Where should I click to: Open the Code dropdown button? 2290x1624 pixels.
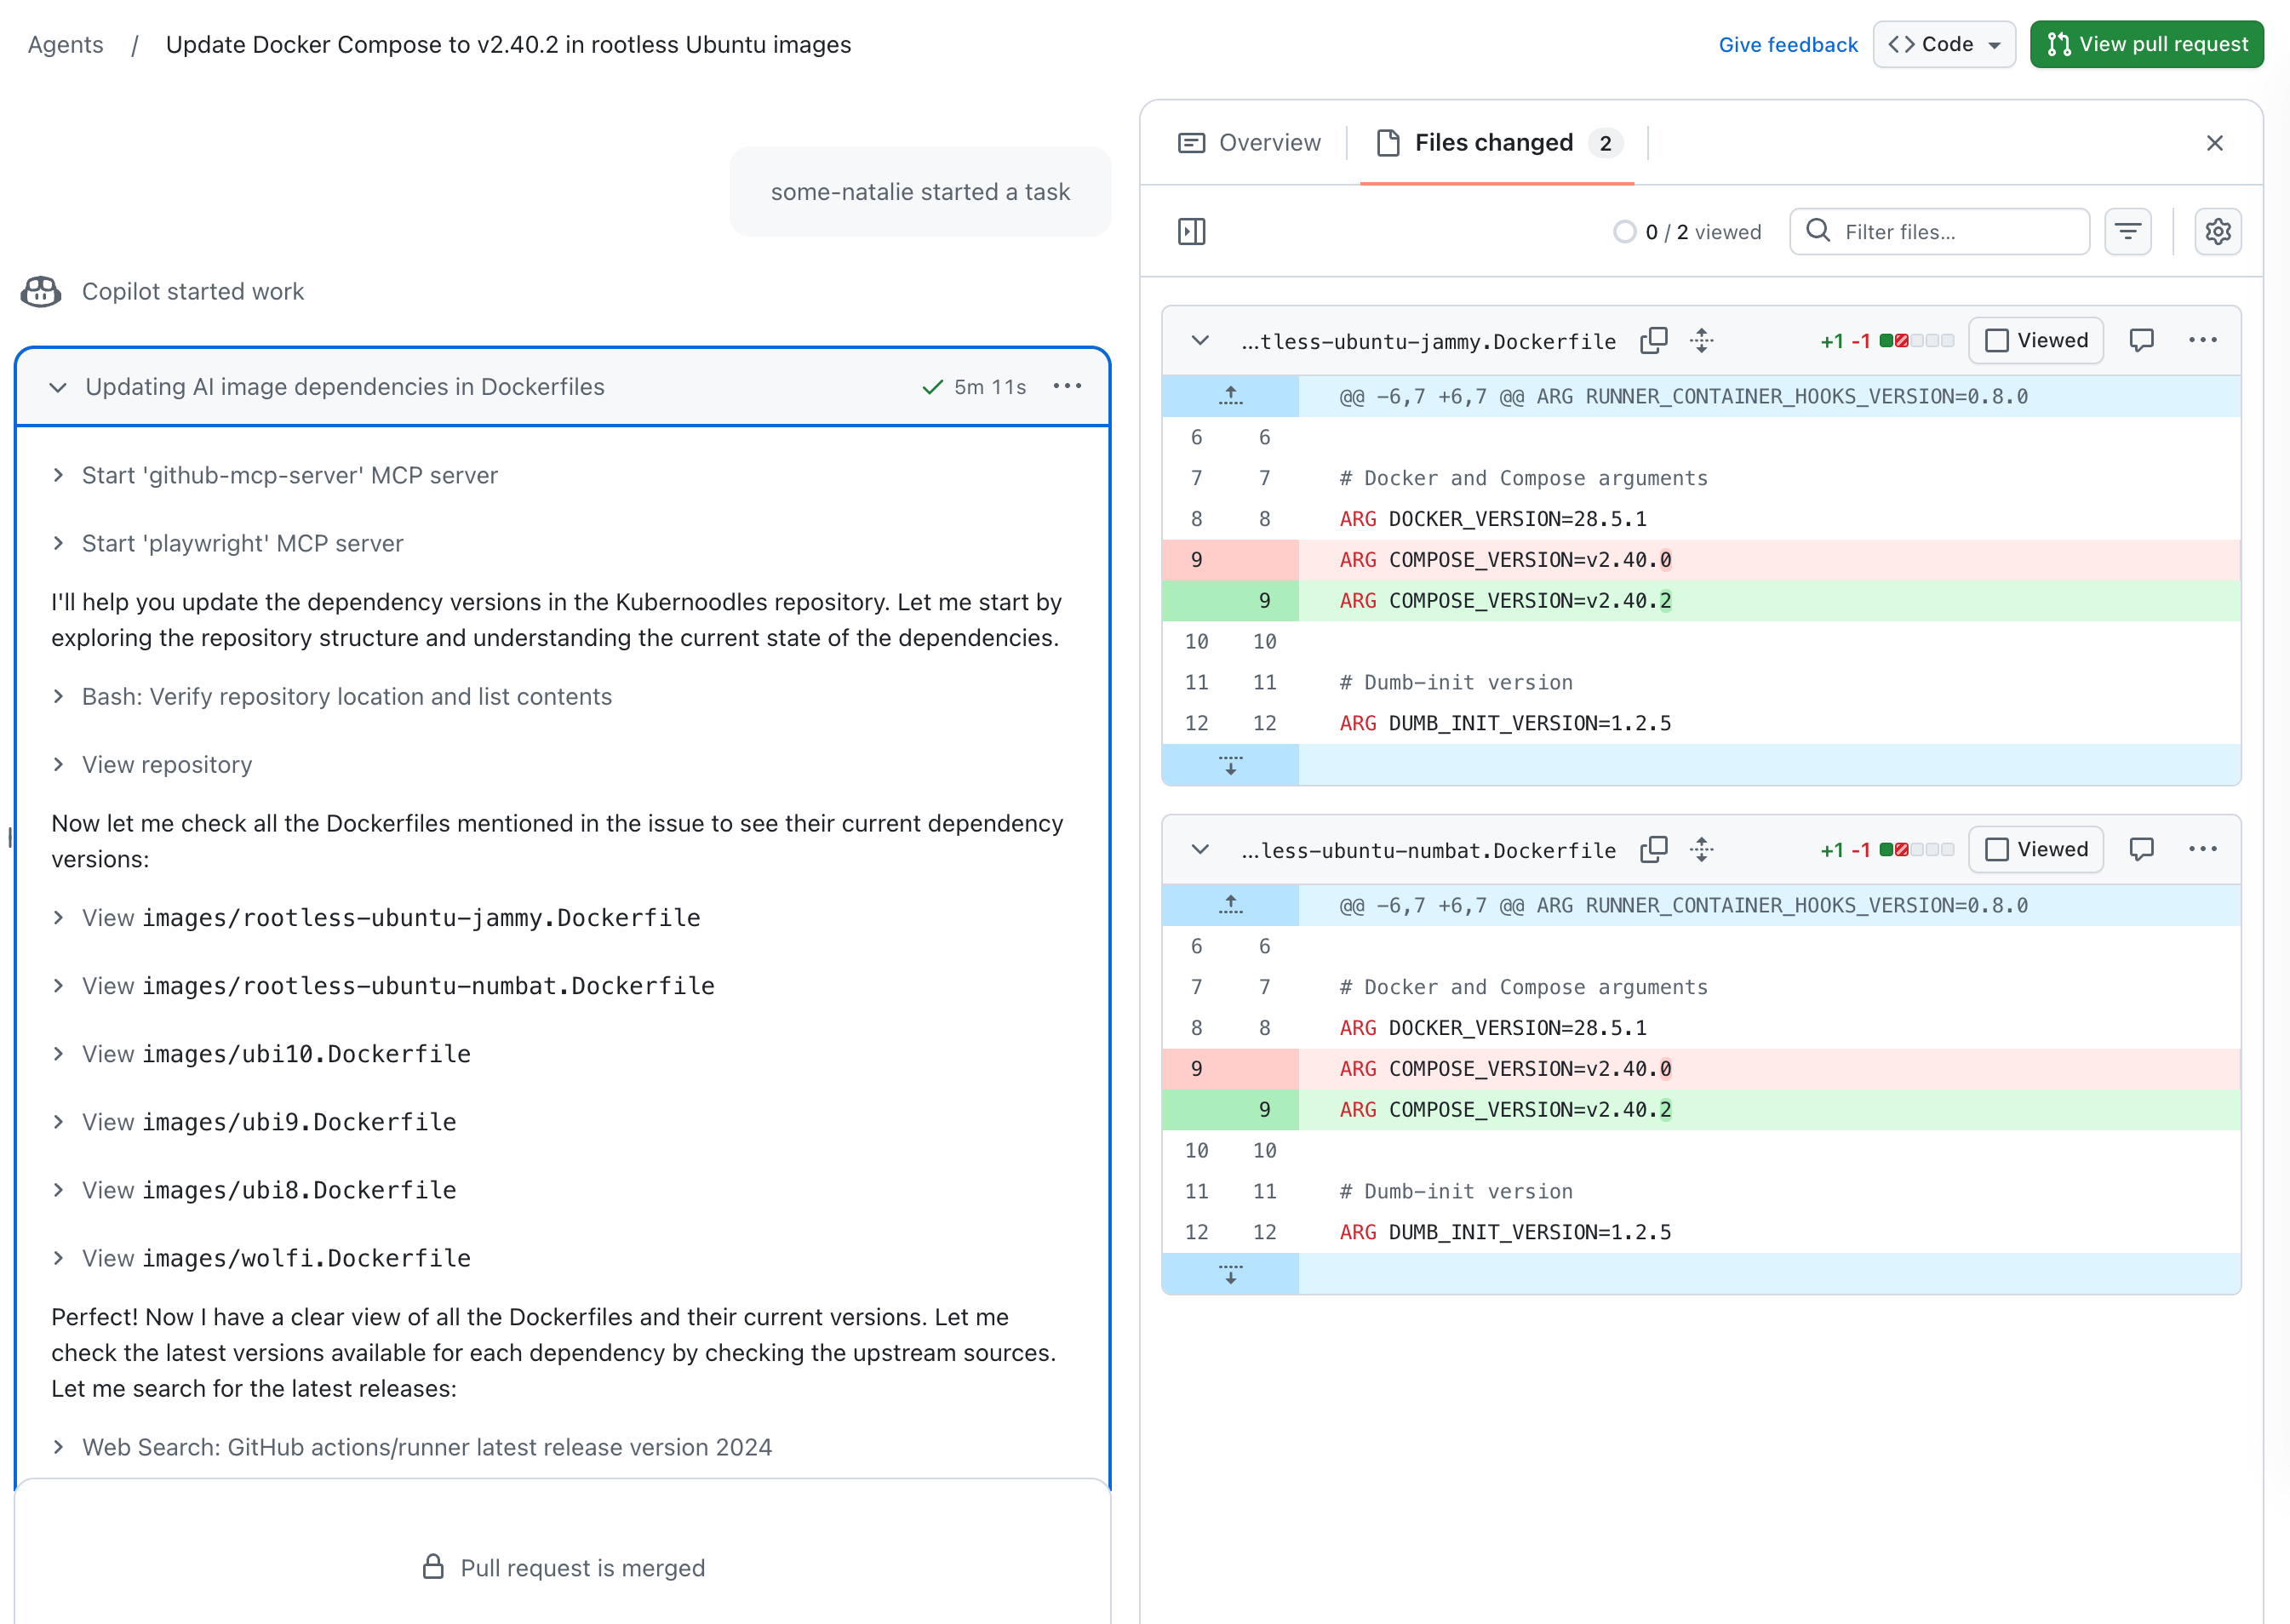[x=1943, y=45]
